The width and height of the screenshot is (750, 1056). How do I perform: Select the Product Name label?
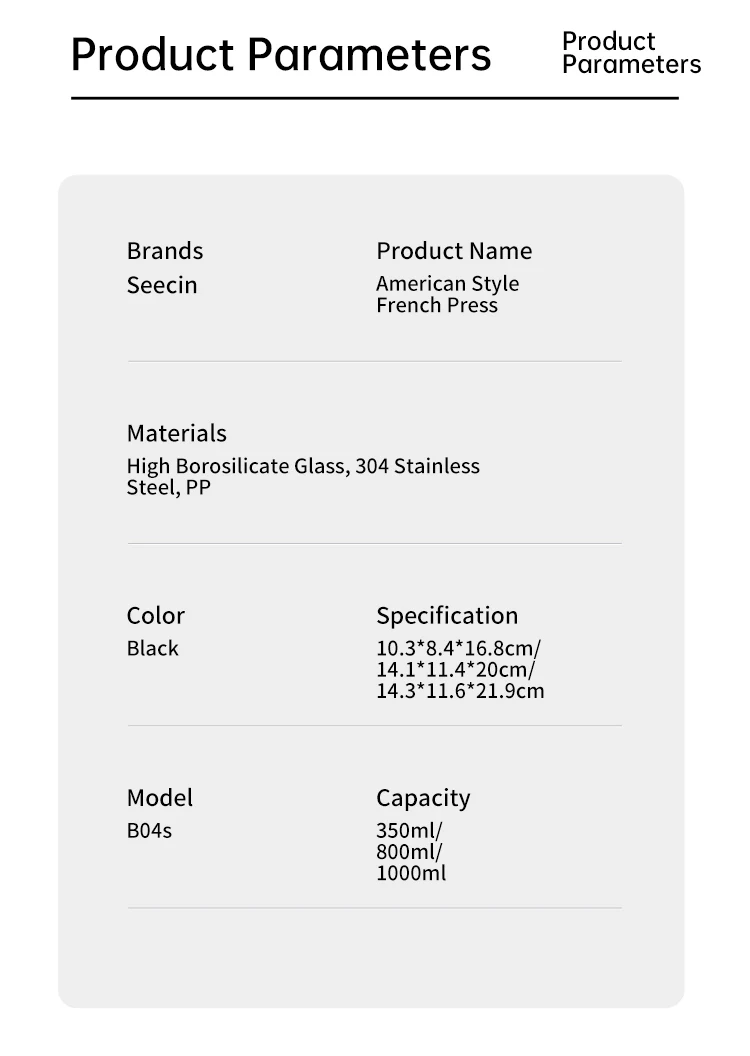[x=454, y=251]
